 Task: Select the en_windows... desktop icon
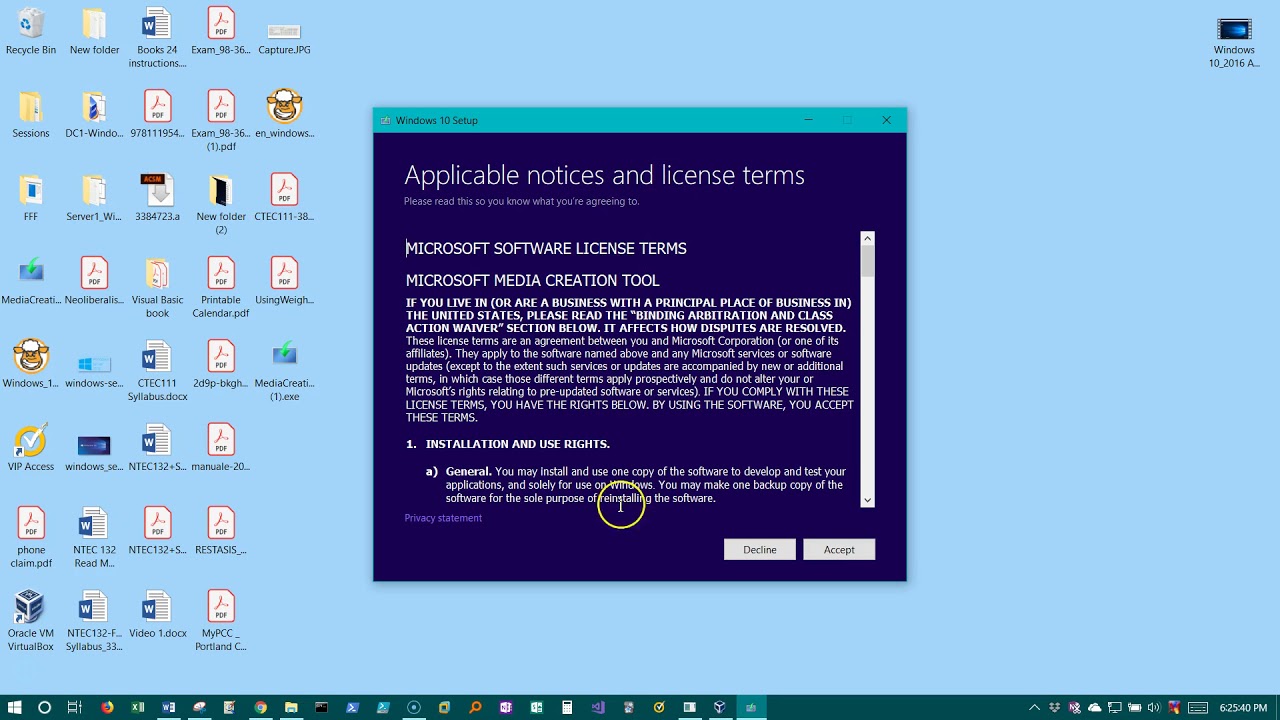(284, 114)
